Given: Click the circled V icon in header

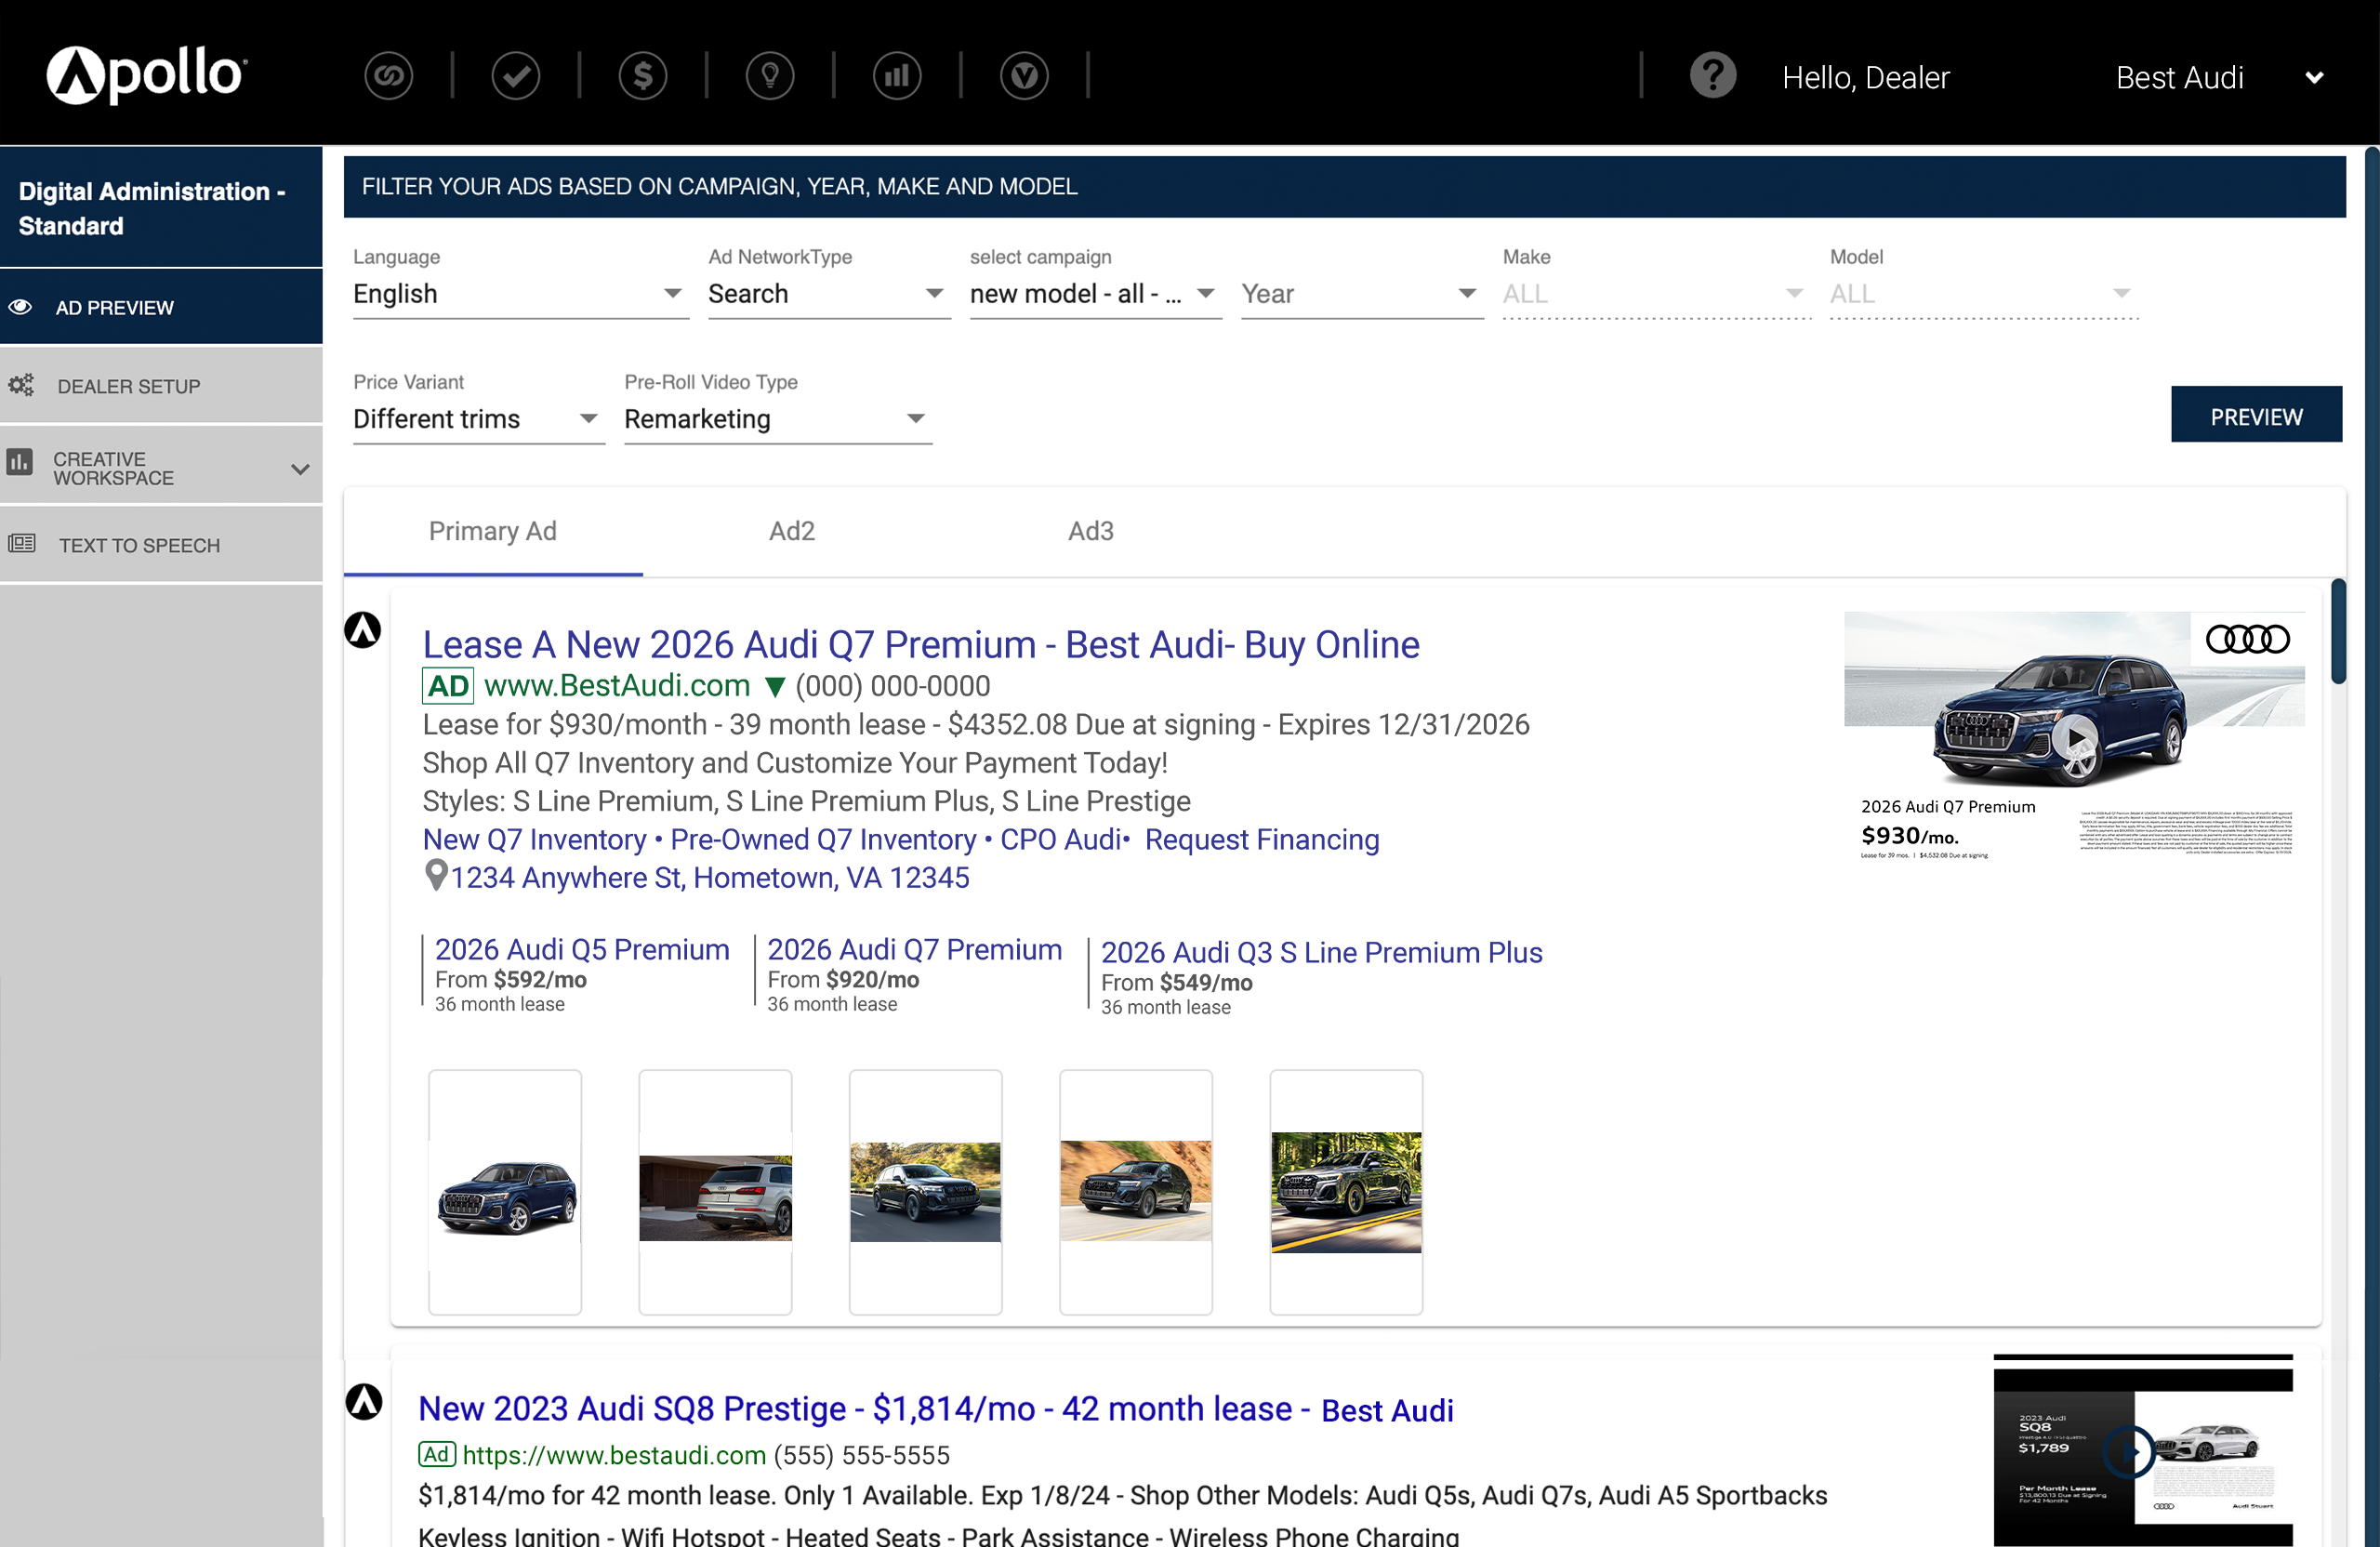Looking at the screenshot, I should point(1023,76).
